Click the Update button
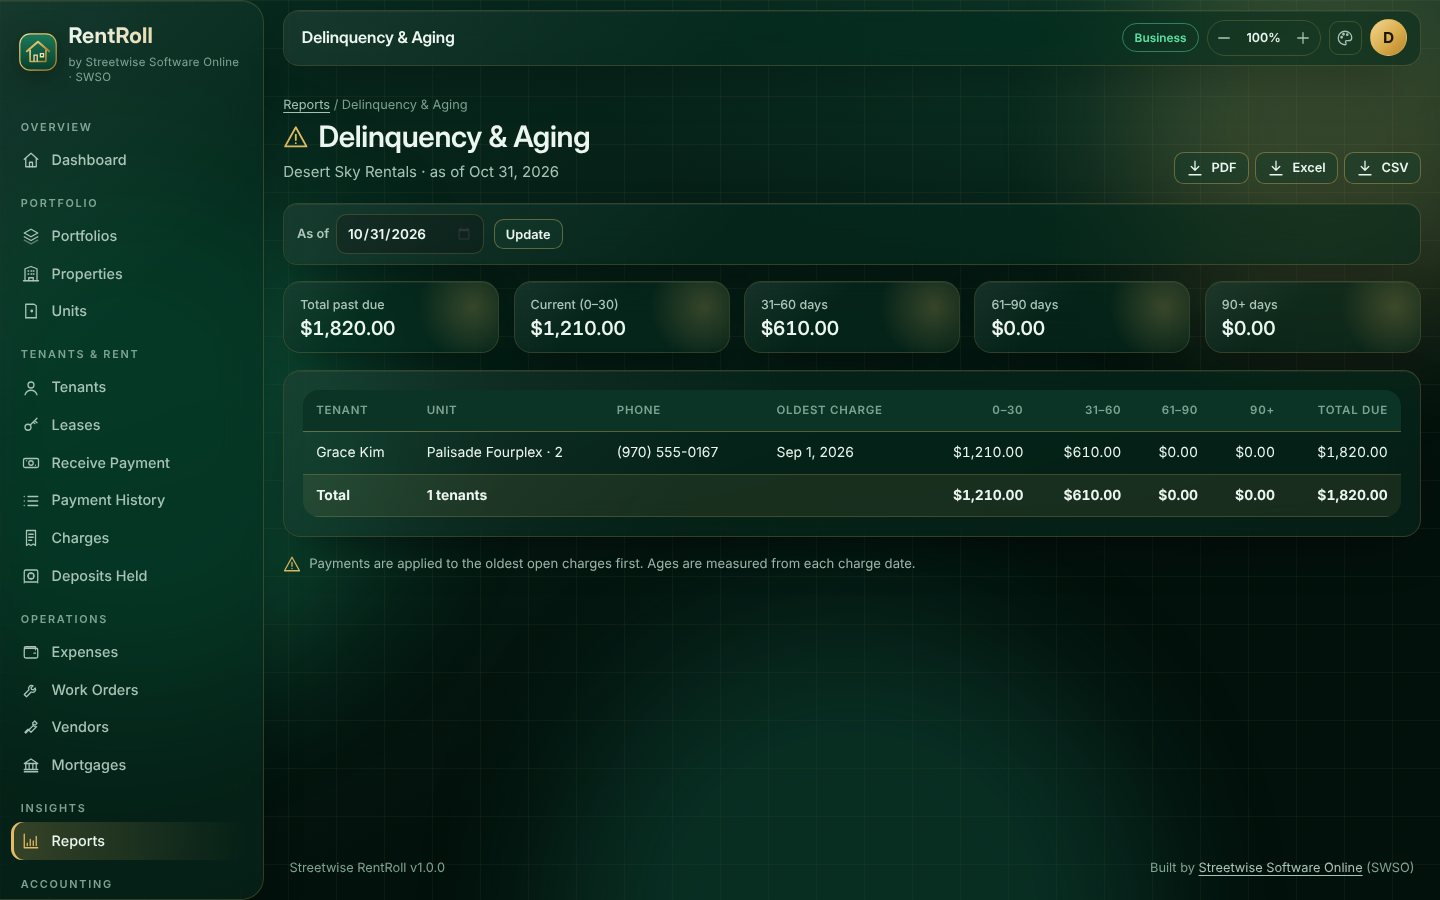 click(x=528, y=234)
